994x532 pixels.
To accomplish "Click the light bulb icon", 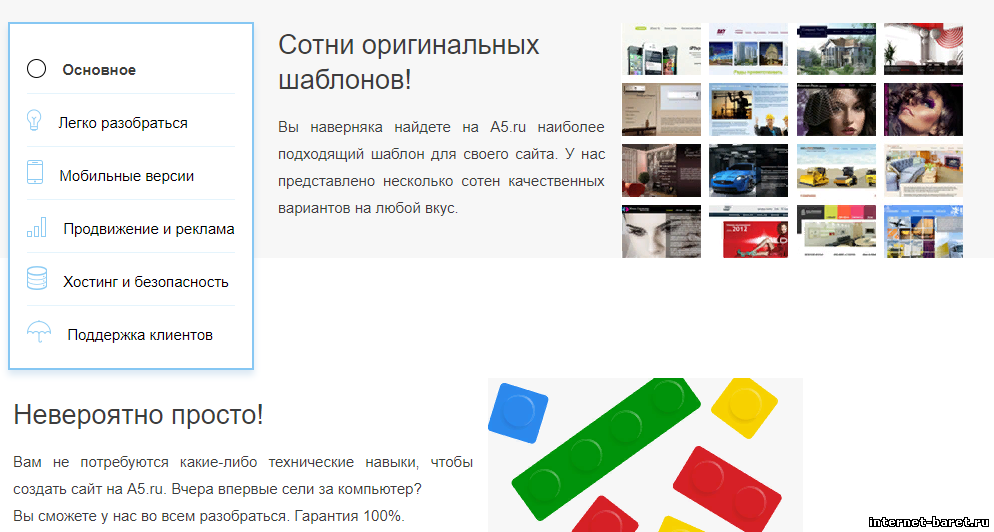I will point(35,120).
